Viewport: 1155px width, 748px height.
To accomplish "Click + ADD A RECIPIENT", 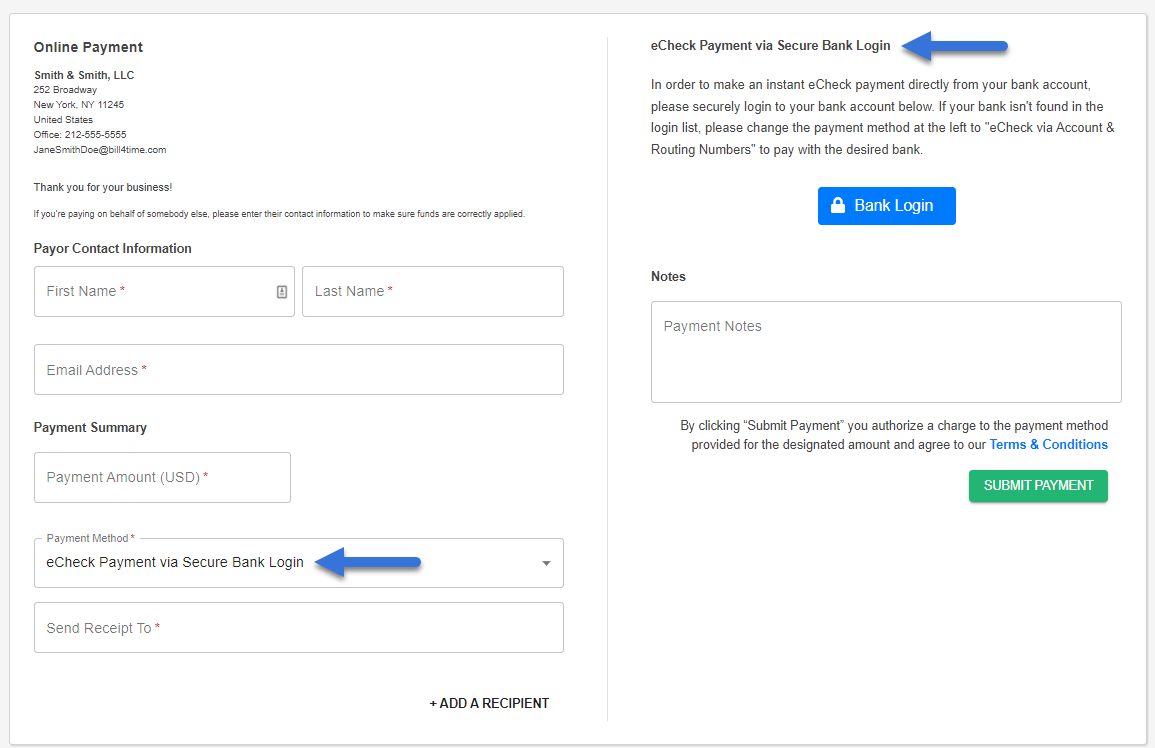I will click(x=489, y=703).
